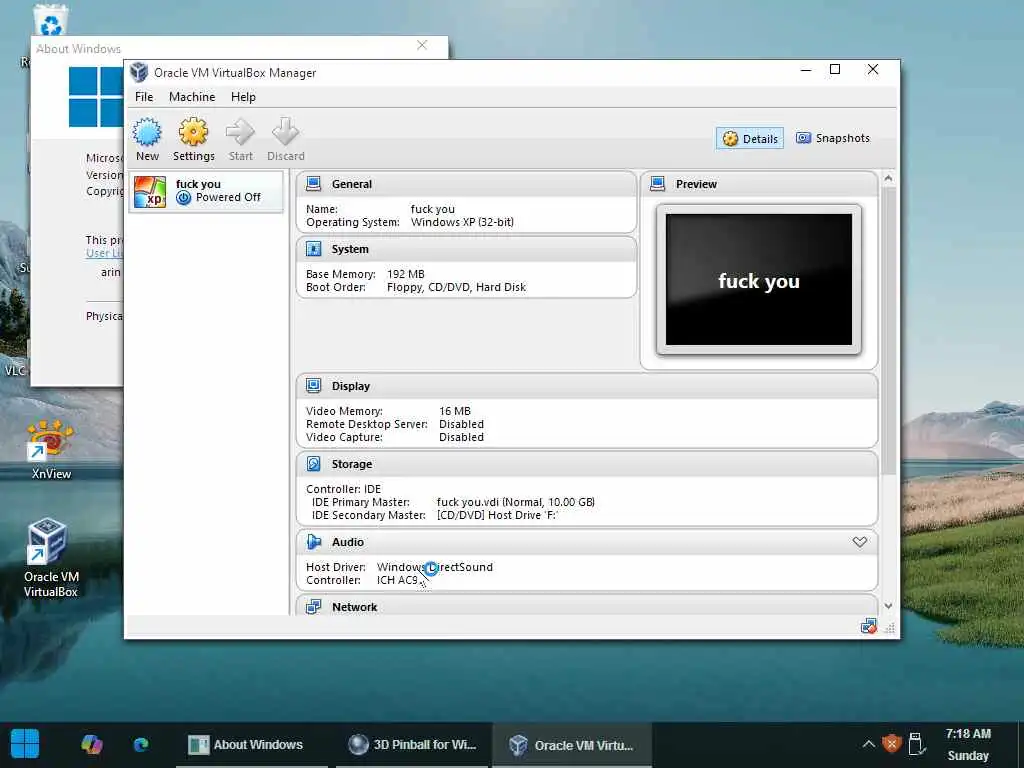This screenshot has width=1024, height=768.
Task: Click the network operations status icon at bottom right
Action: (x=869, y=627)
